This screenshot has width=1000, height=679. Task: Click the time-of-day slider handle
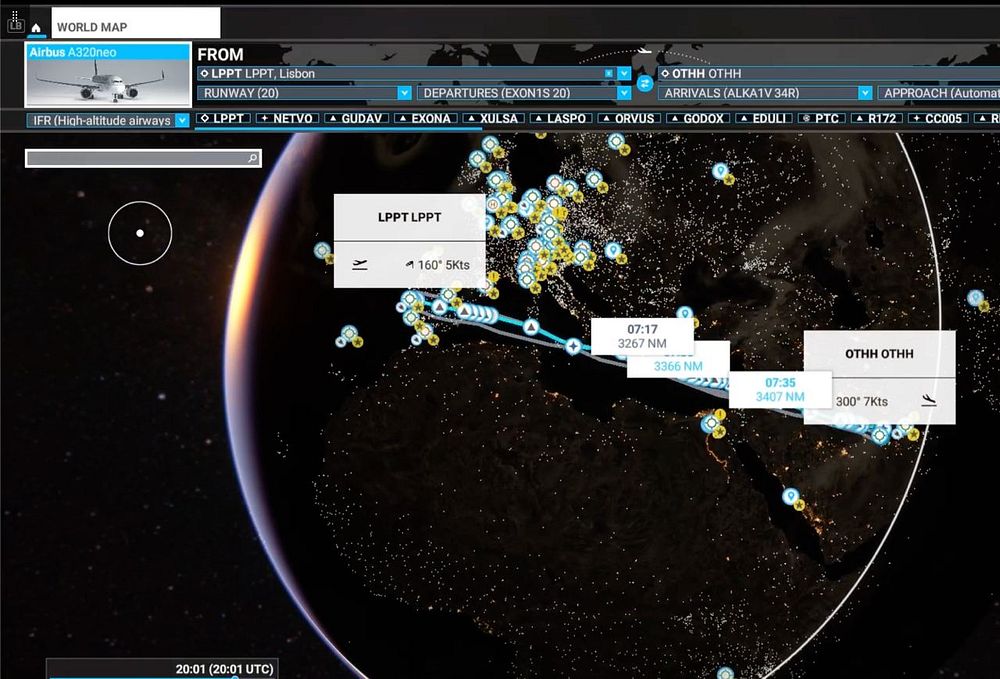point(235,677)
